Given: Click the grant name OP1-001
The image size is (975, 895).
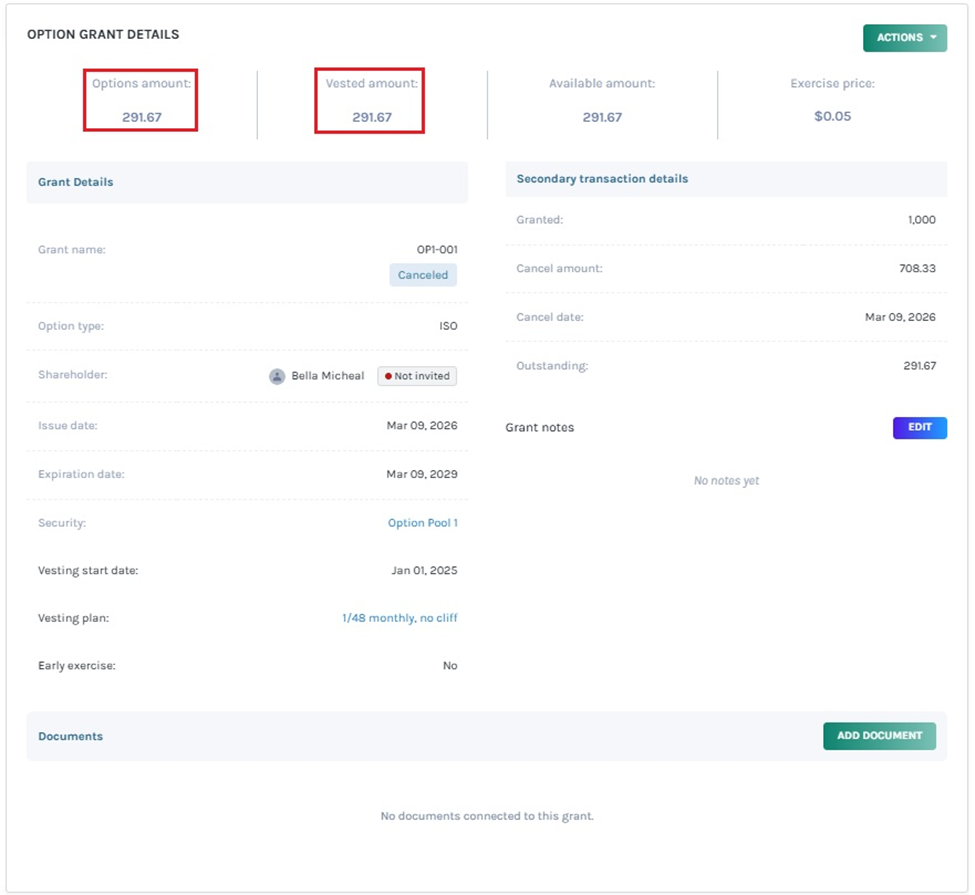Looking at the screenshot, I should 439,249.
